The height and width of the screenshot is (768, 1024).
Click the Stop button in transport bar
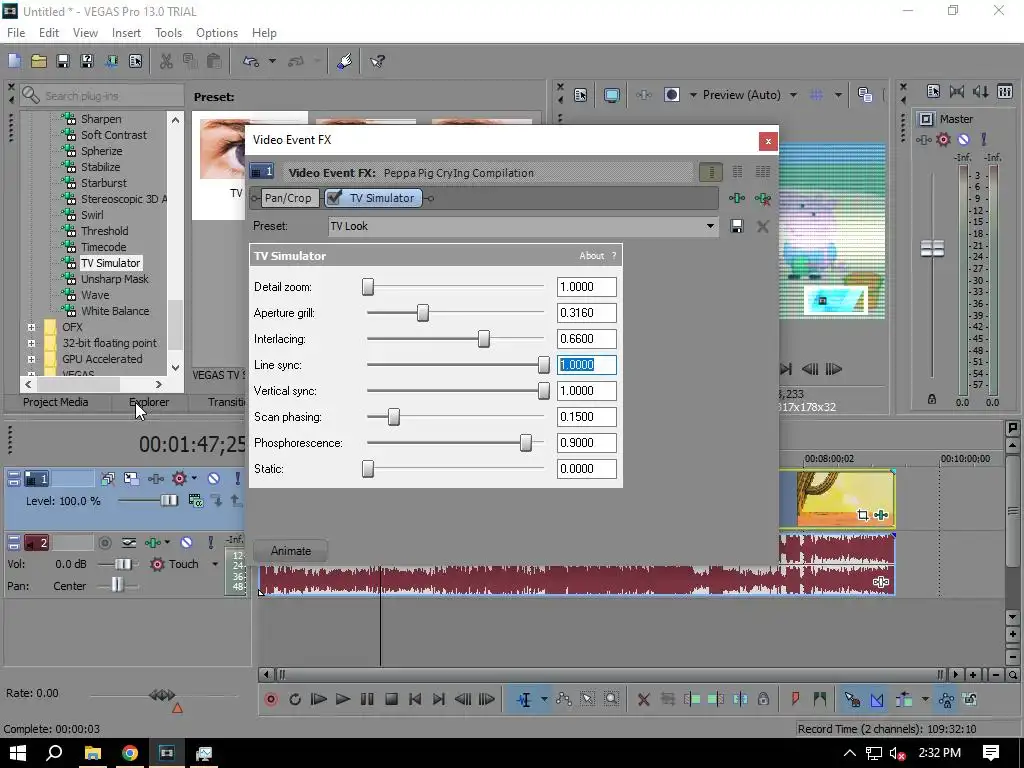[391, 699]
